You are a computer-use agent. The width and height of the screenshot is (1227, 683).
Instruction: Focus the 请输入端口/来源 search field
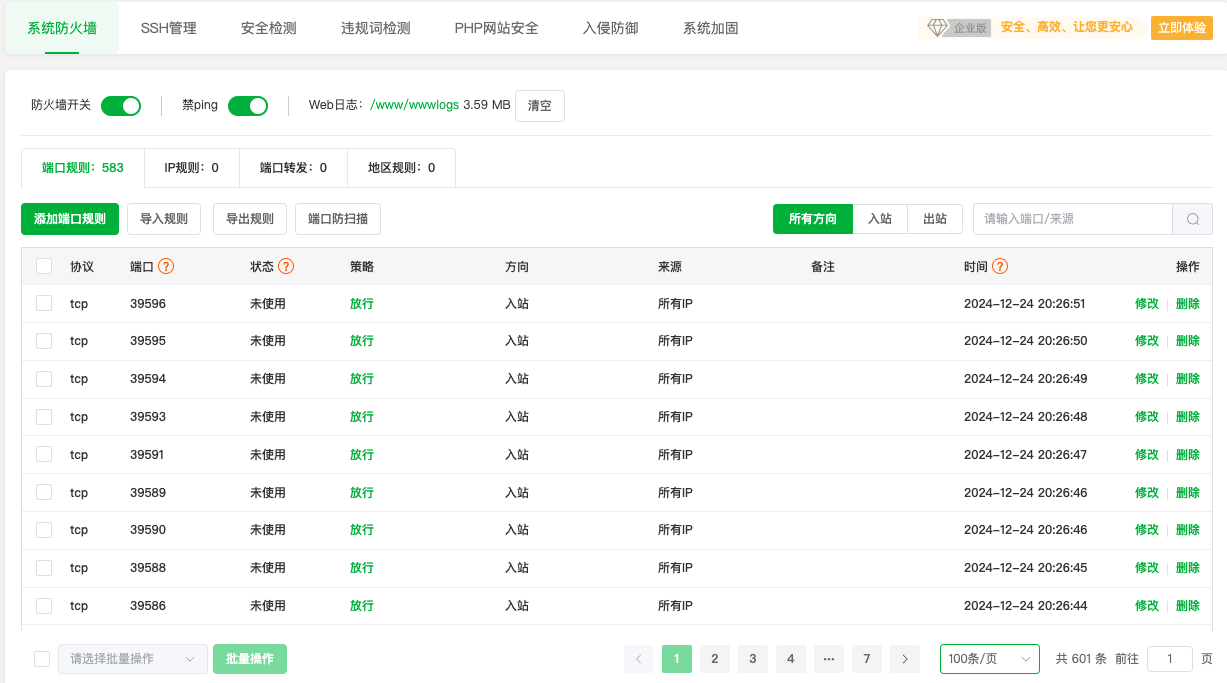click(1073, 219)
